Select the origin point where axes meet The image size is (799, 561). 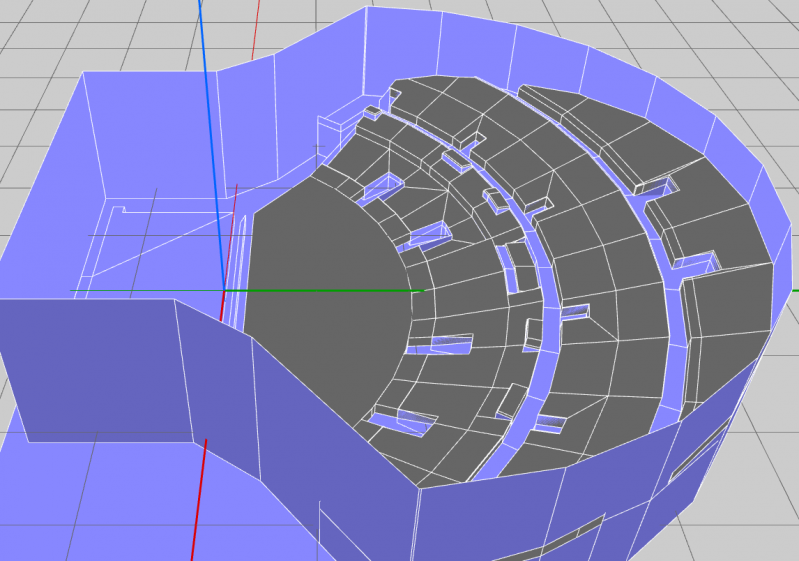224,291
